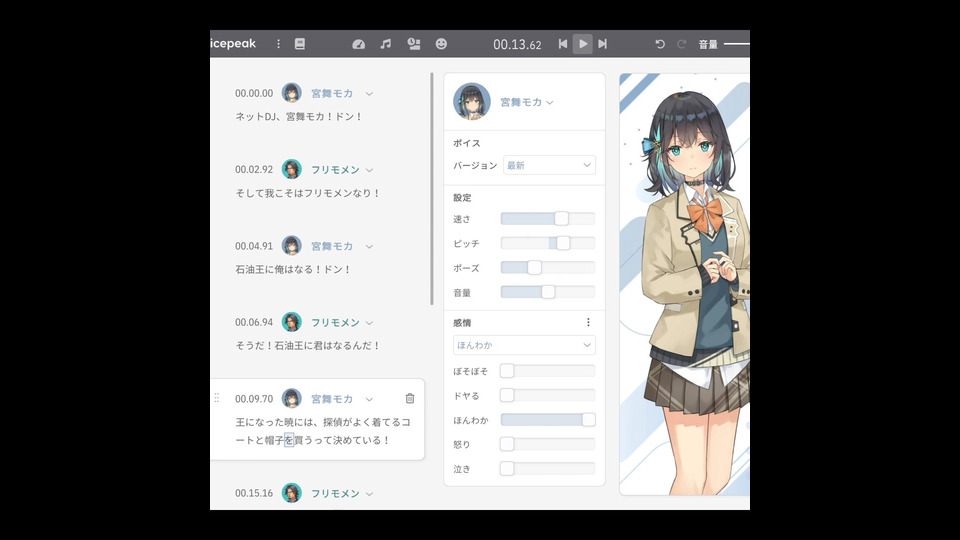
Task: Click the character illustration panel
Action: pyautogui.click(x=684, y=284)
